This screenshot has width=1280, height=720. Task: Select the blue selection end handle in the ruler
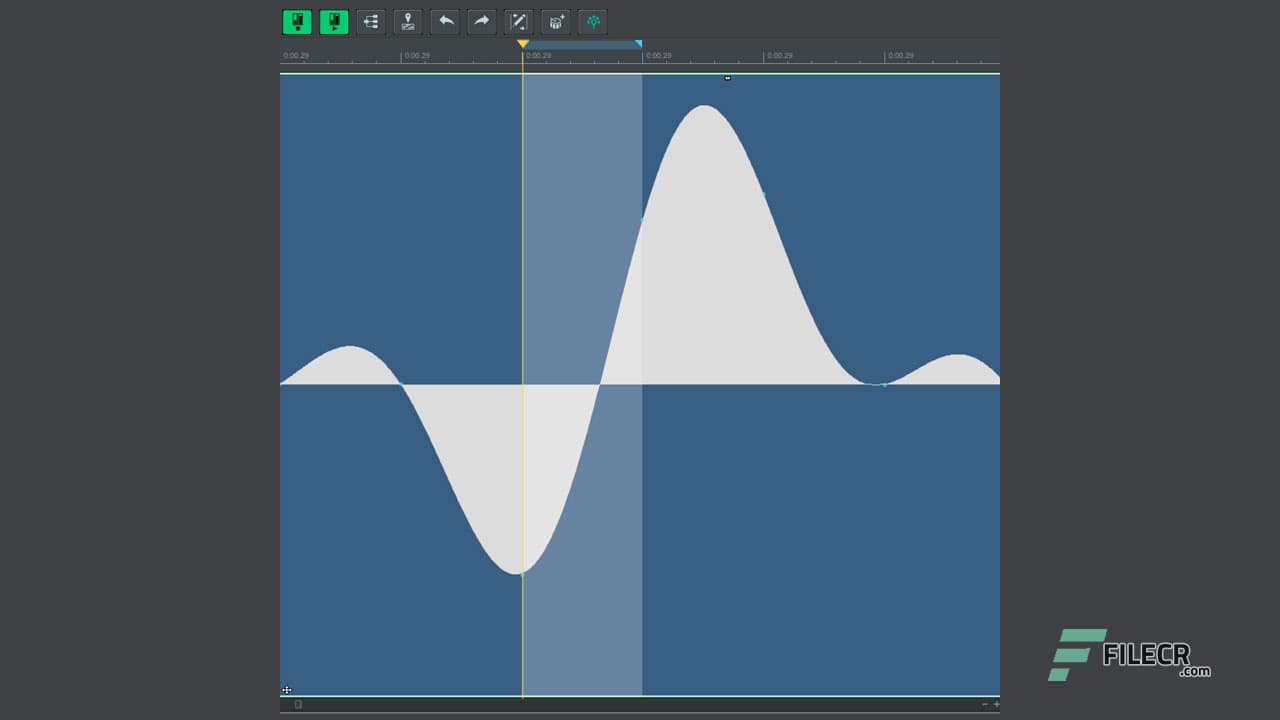[x=639, y=44]
